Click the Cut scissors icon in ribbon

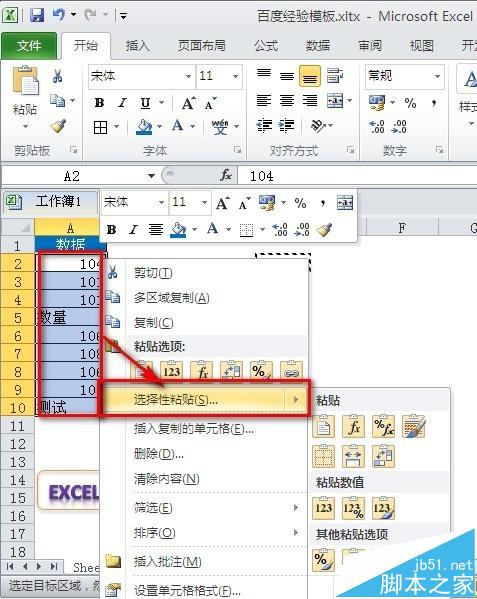58,76
